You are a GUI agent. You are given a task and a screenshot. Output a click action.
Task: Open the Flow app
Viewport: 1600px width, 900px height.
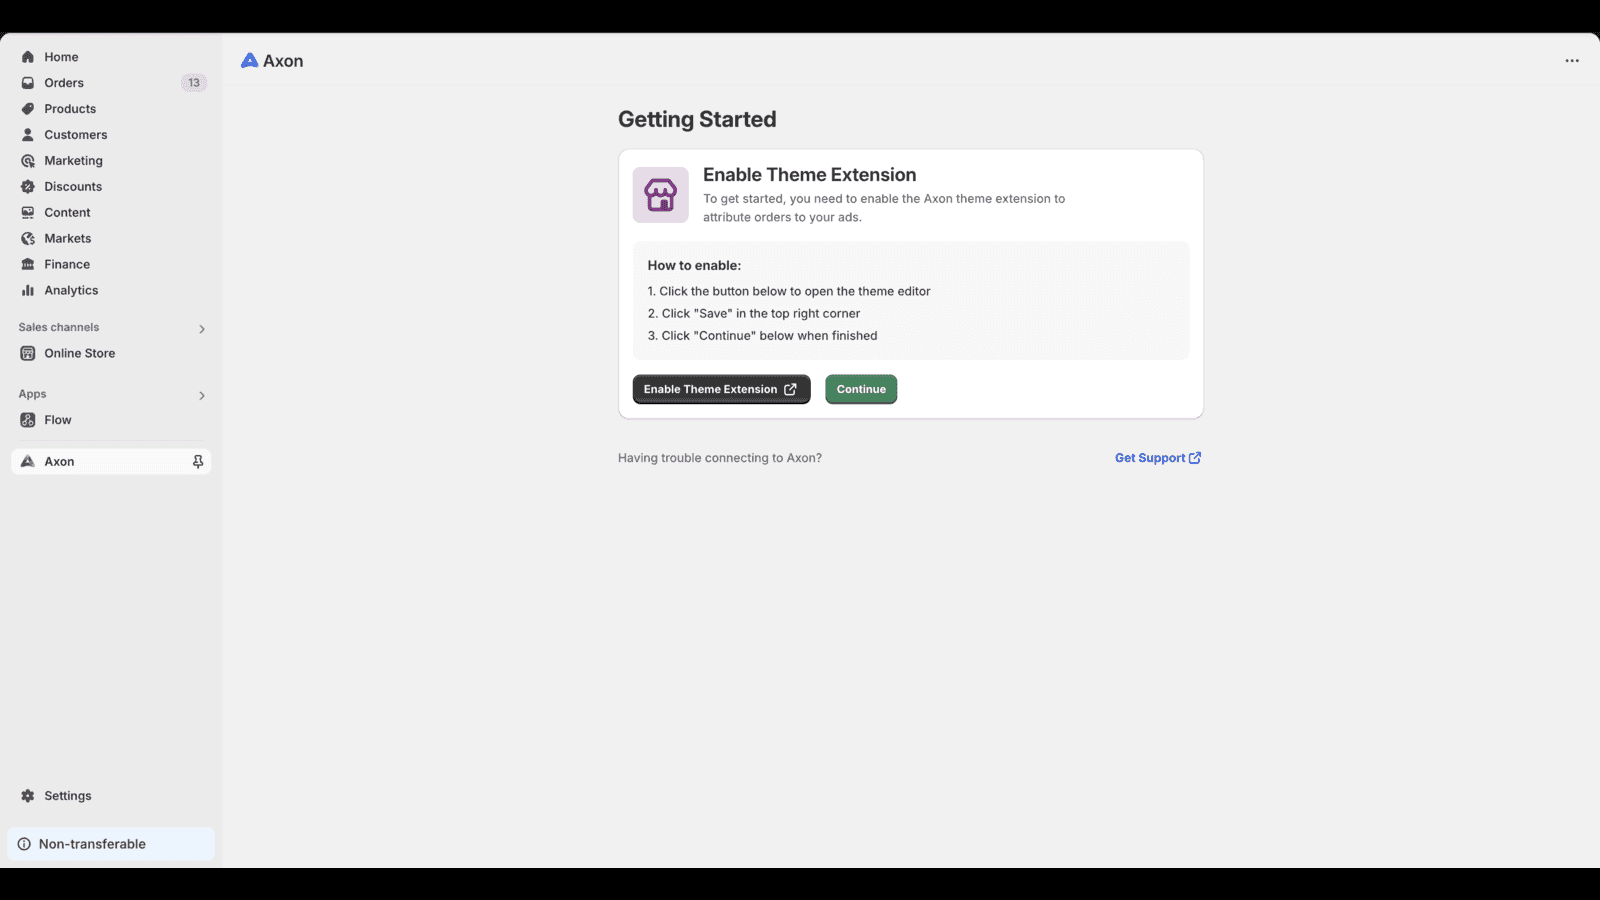click(57, 420)
